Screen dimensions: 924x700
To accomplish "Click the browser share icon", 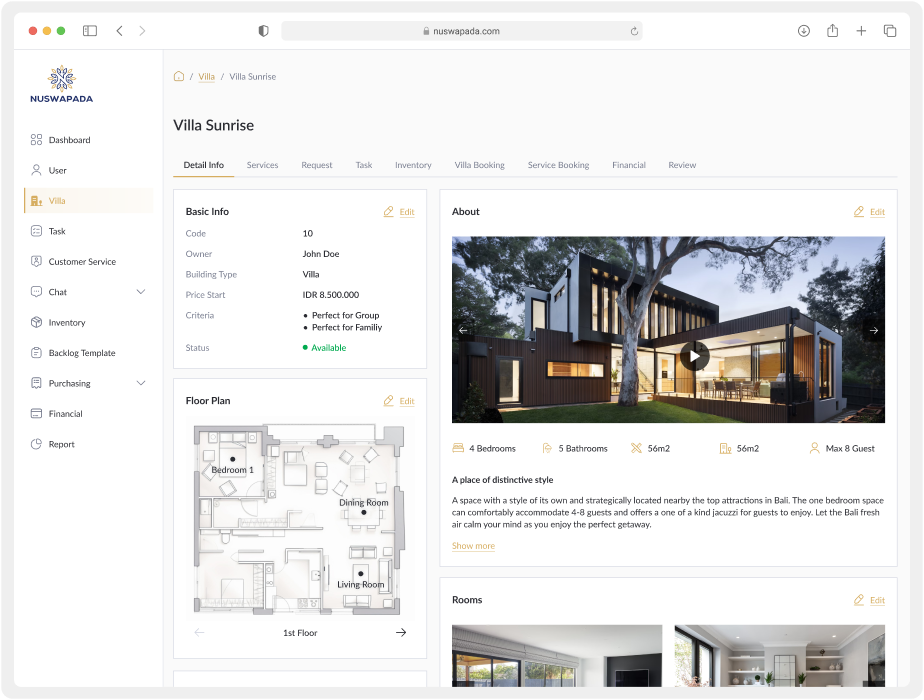I will pos(832,30).
